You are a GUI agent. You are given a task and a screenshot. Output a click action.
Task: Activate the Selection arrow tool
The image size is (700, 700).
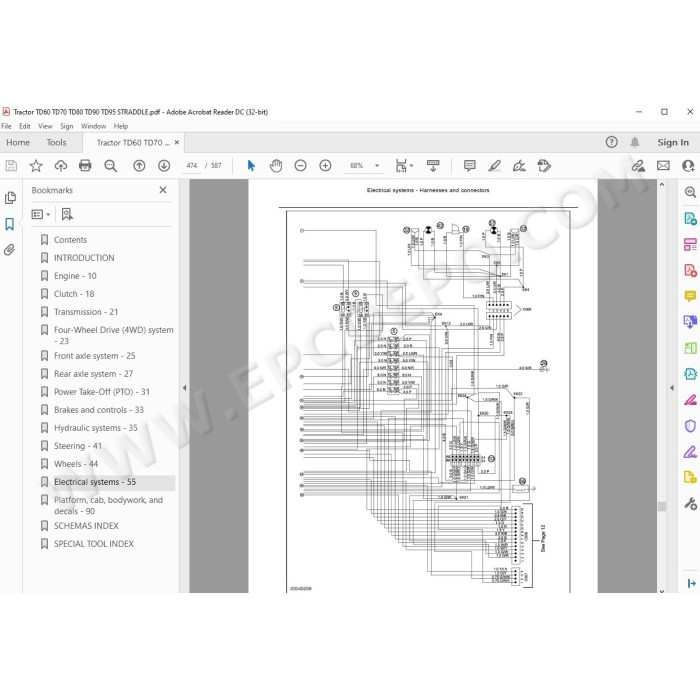tap(251, 166)
